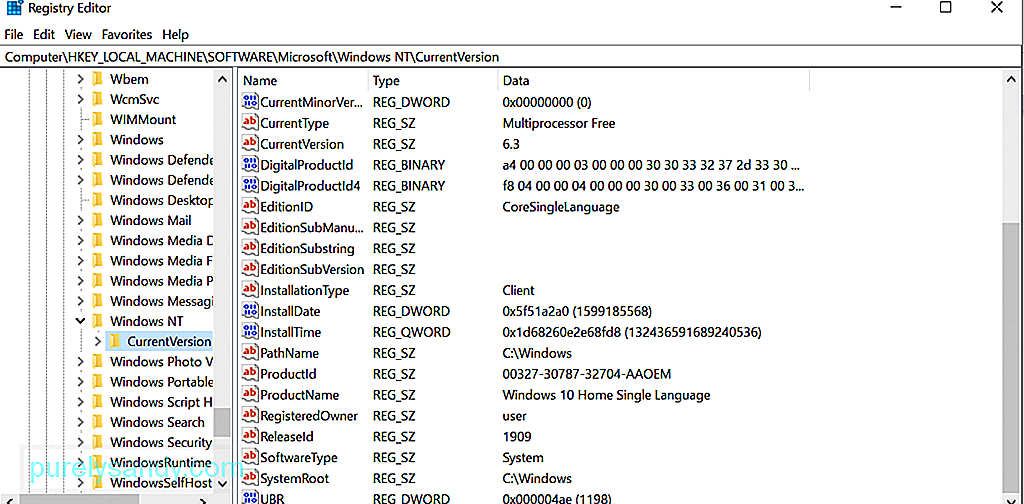Expand the WcmSvc tree node
This screenshot has height=504, width=1024.
[x=80, y=100]
